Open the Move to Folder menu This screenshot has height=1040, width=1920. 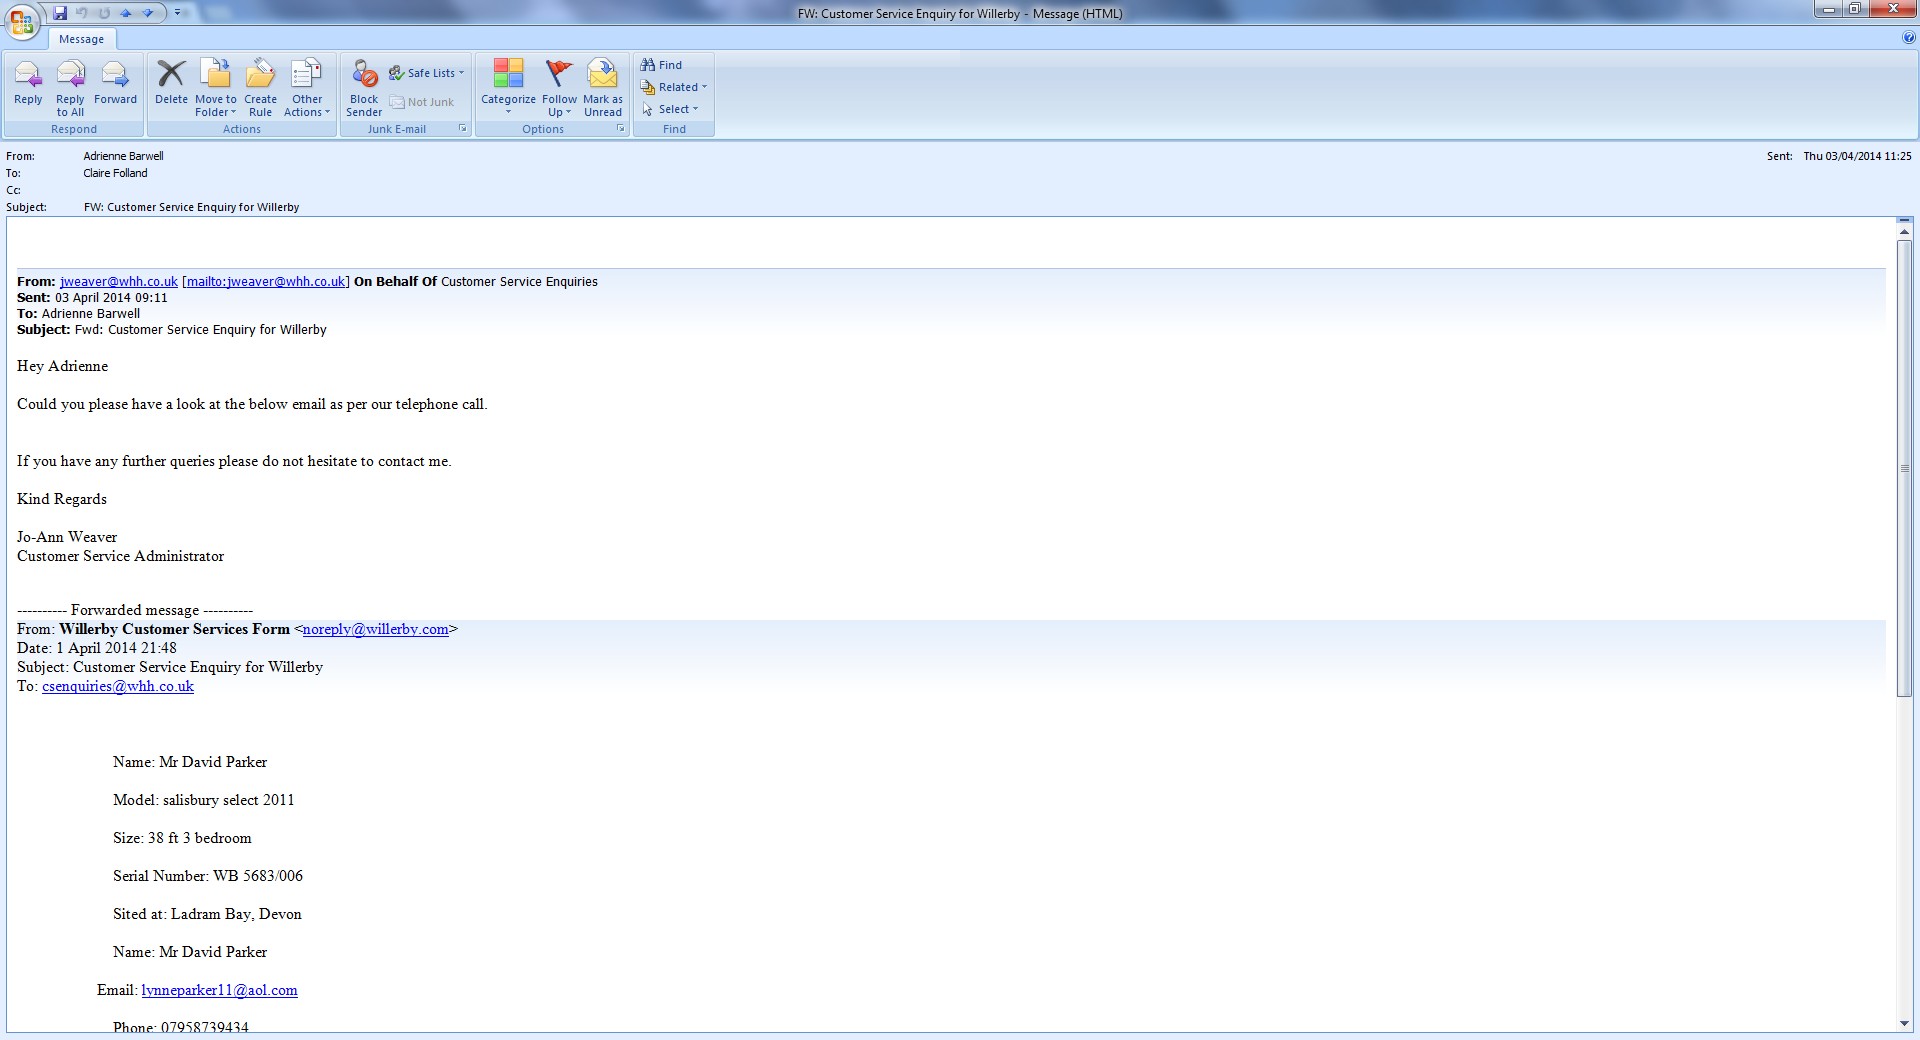tap(216, 87)
